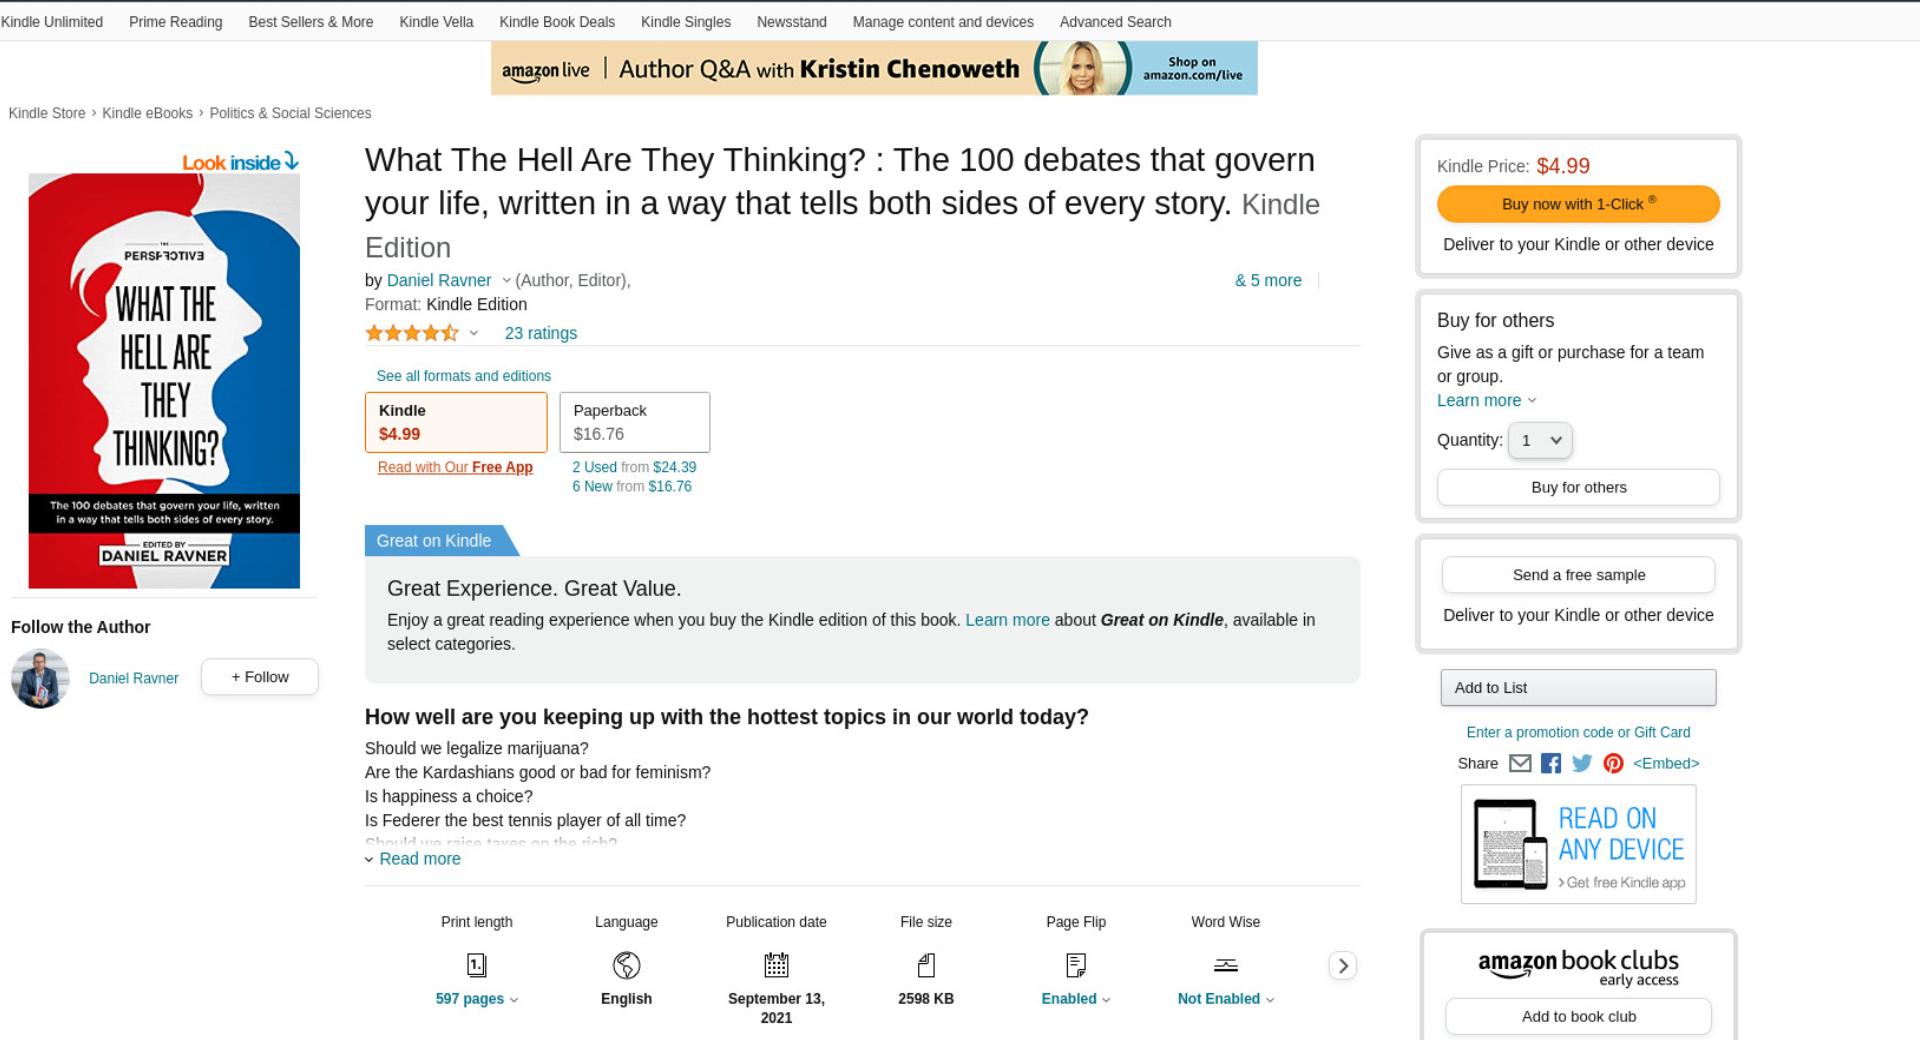Click the Language globe icon
1920x1040 pixels.
(626, 965)
